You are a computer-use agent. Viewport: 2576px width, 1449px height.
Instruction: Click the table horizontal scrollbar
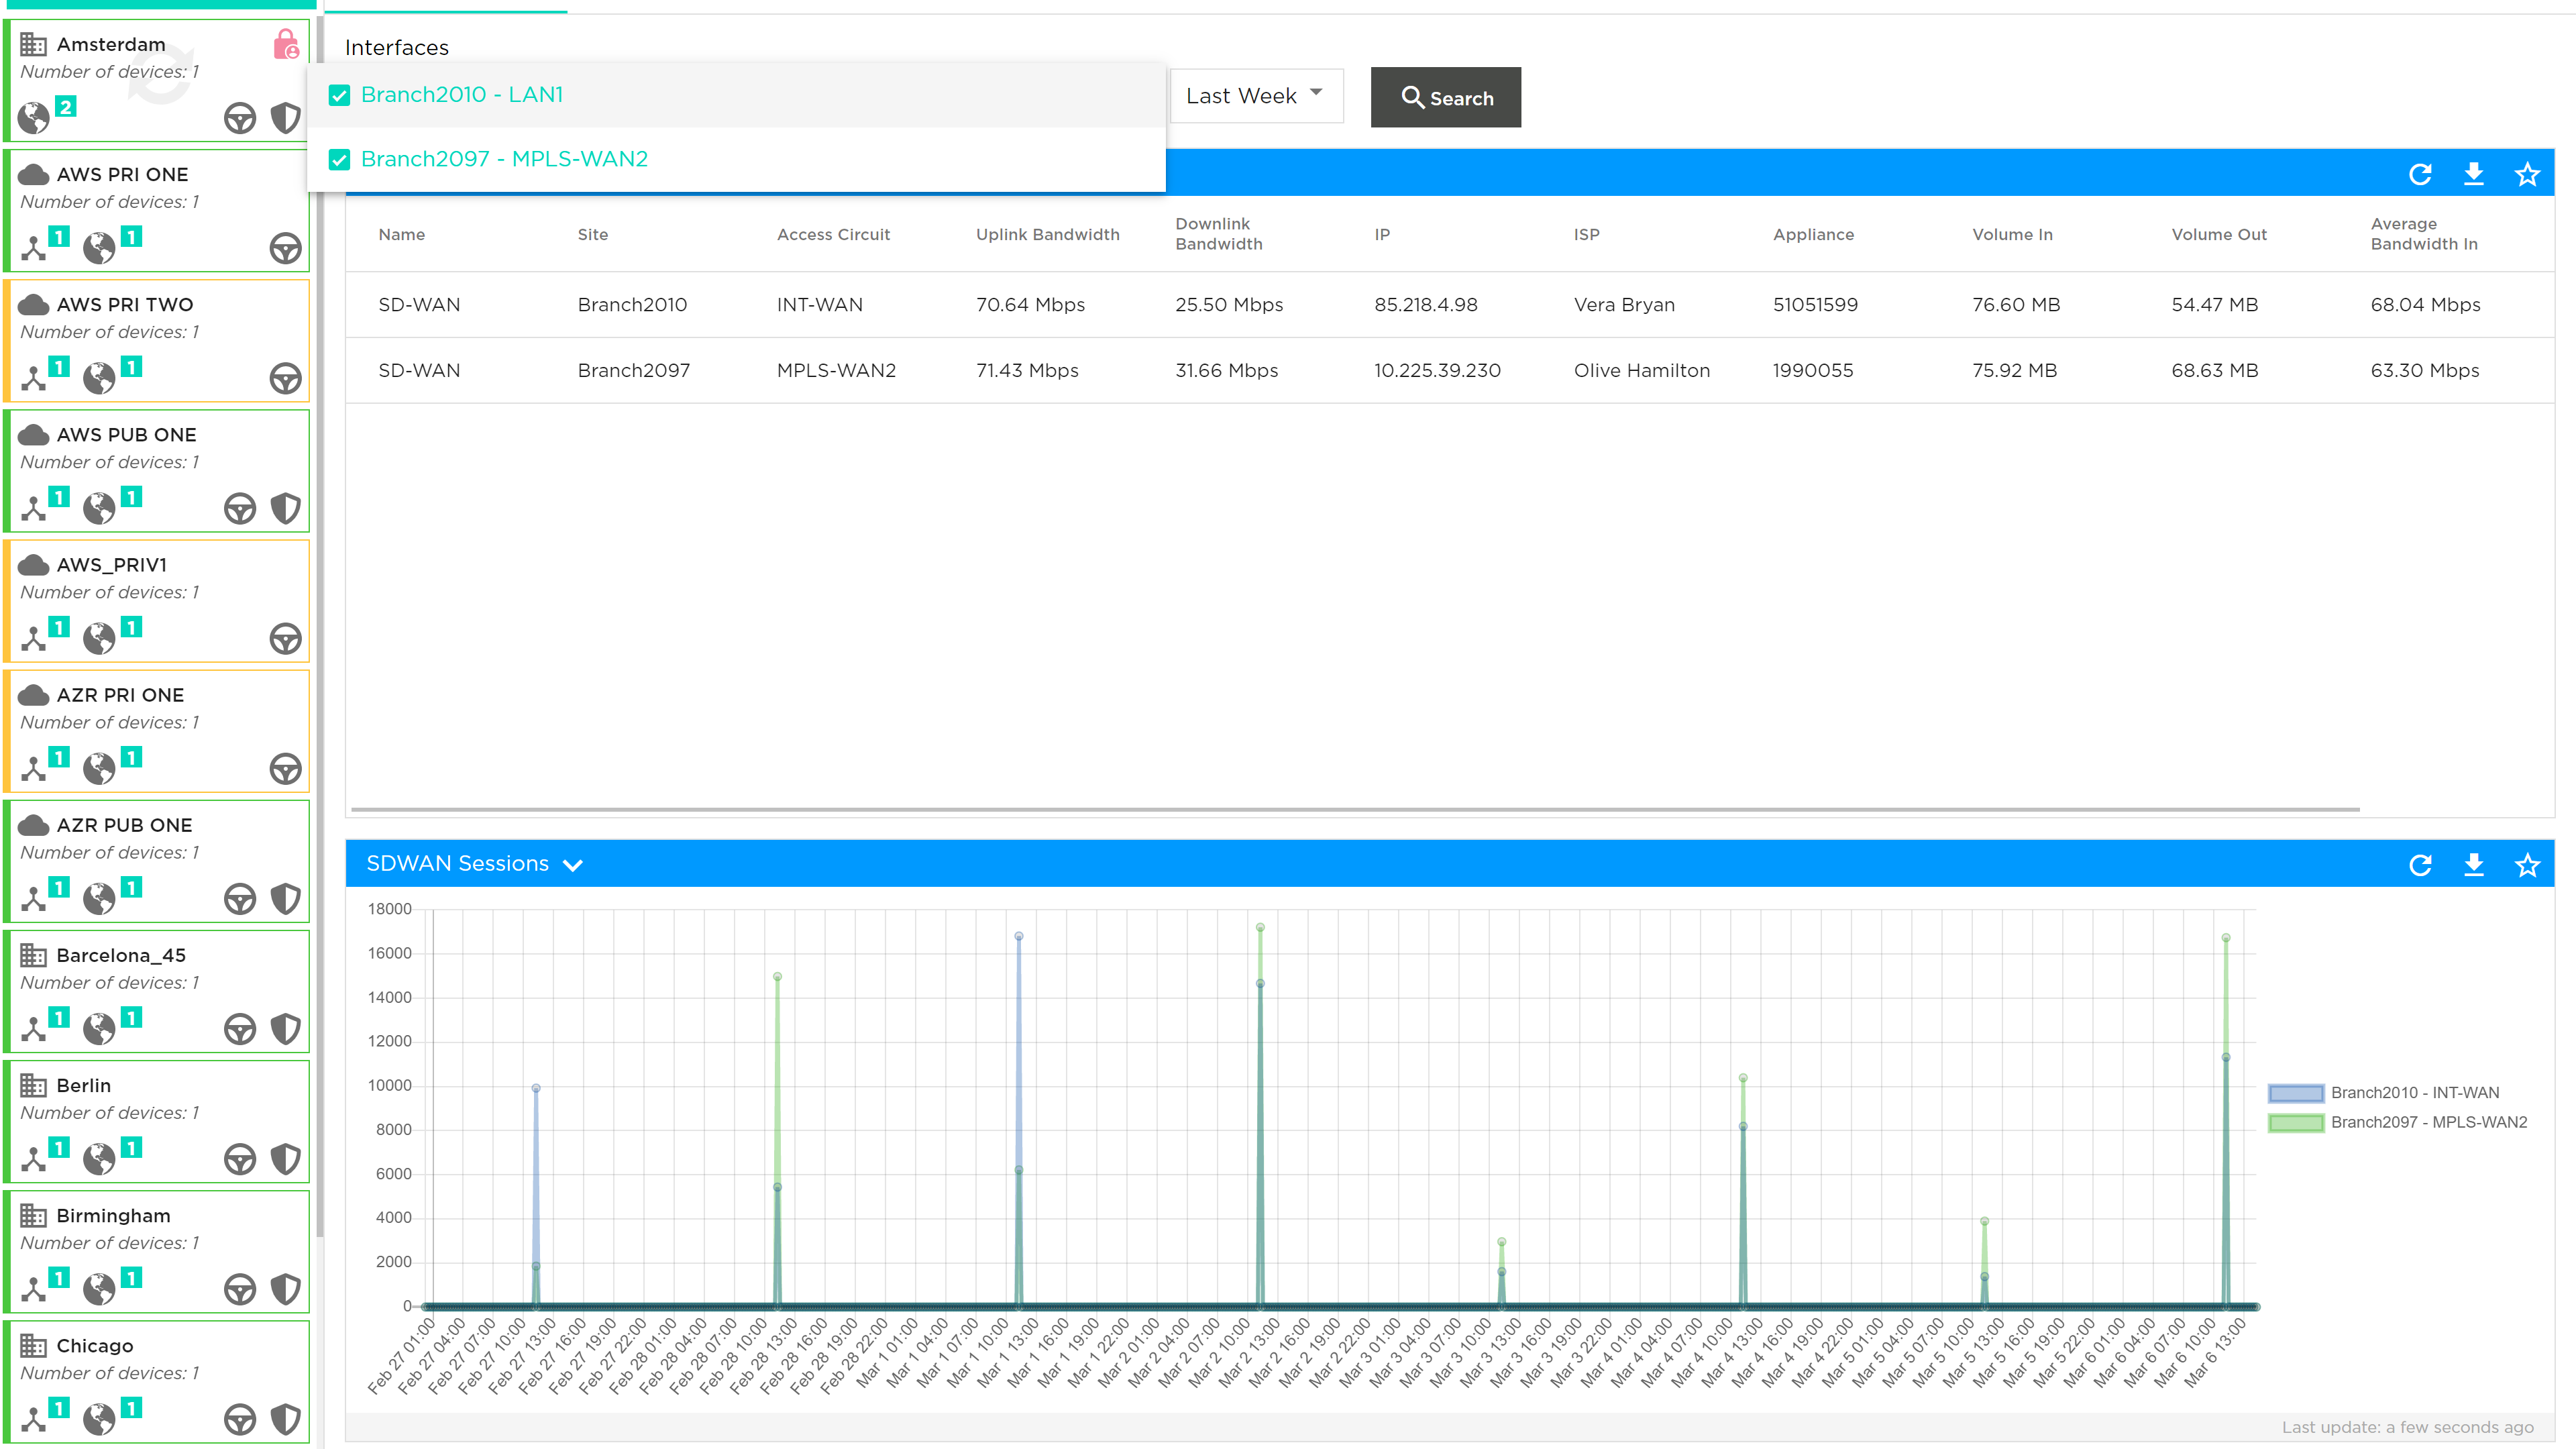pos(1355,809)
